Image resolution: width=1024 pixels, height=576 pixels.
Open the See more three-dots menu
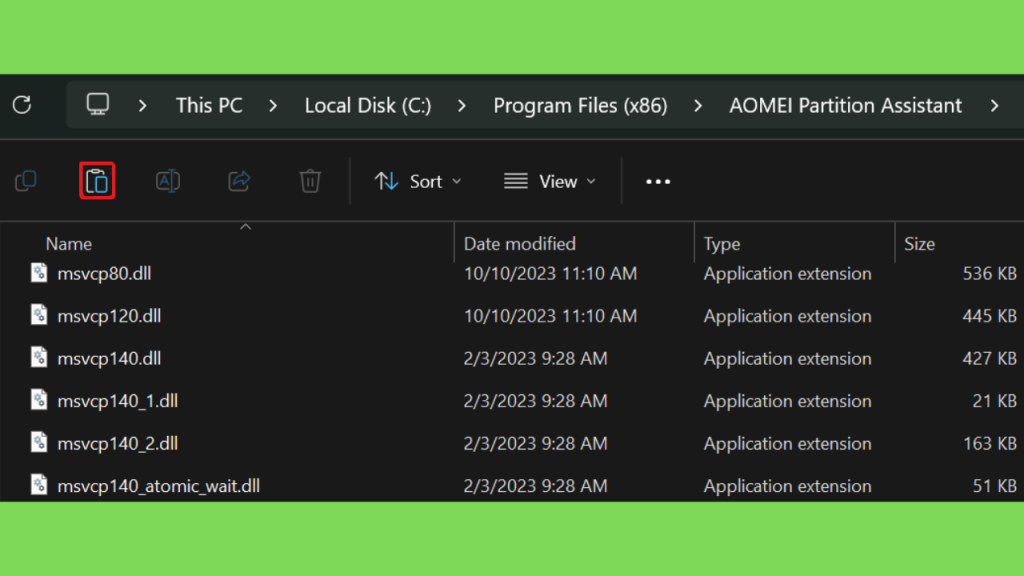(x=658, y=182)
